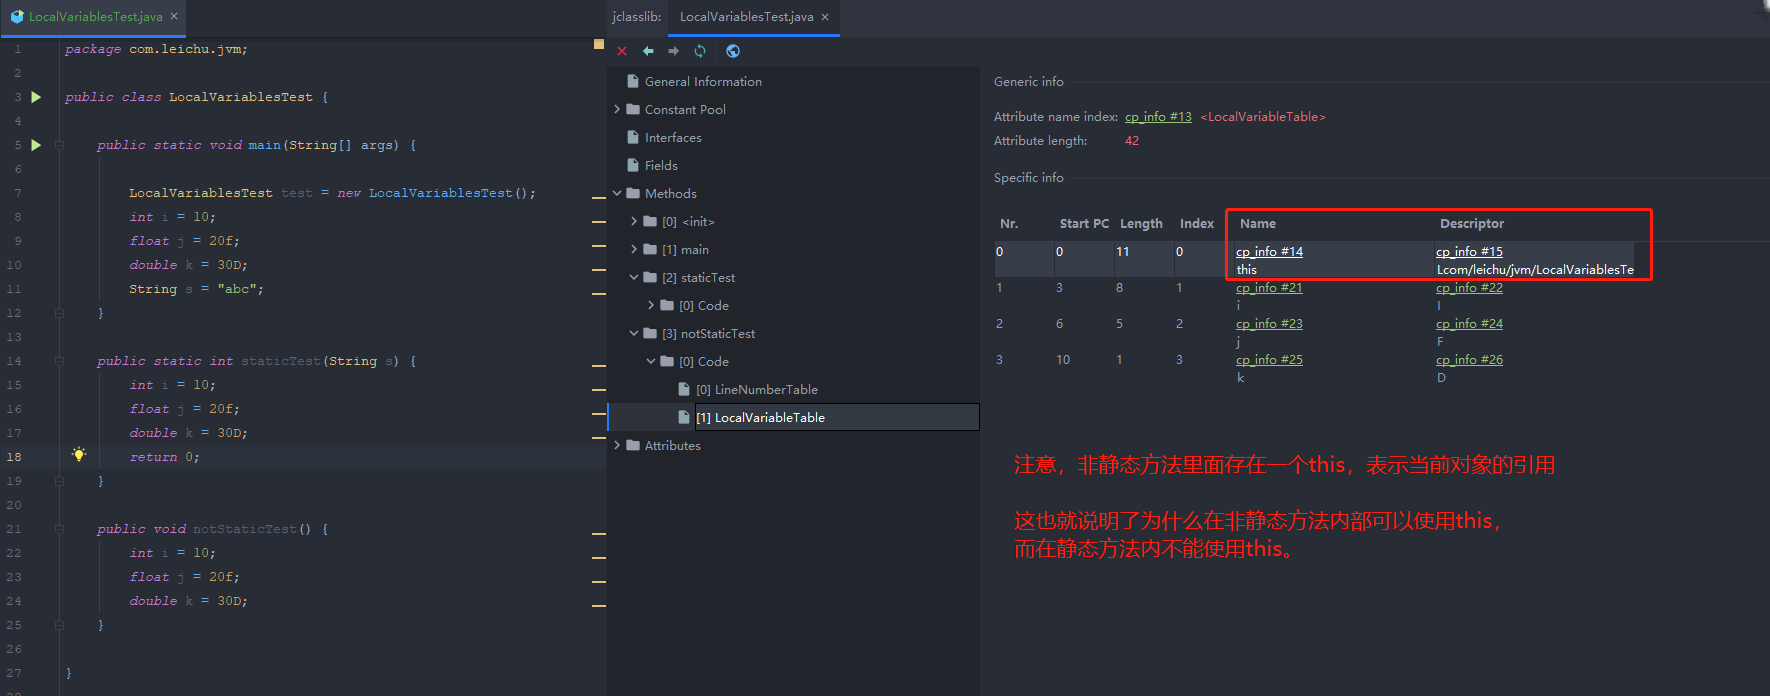Click the reload icon in jclasslib toolbar
The image size is (1770, 696).
coord(700,51)
